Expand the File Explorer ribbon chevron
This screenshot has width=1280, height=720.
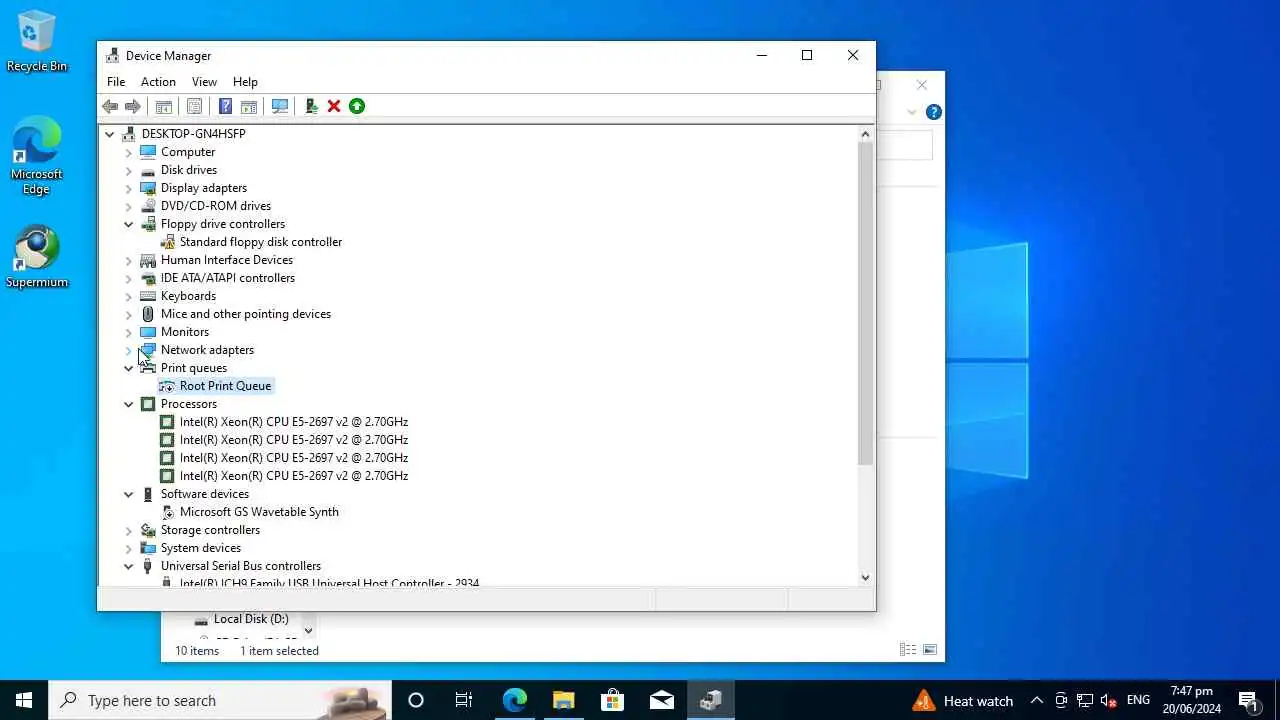tap(912, 112)
